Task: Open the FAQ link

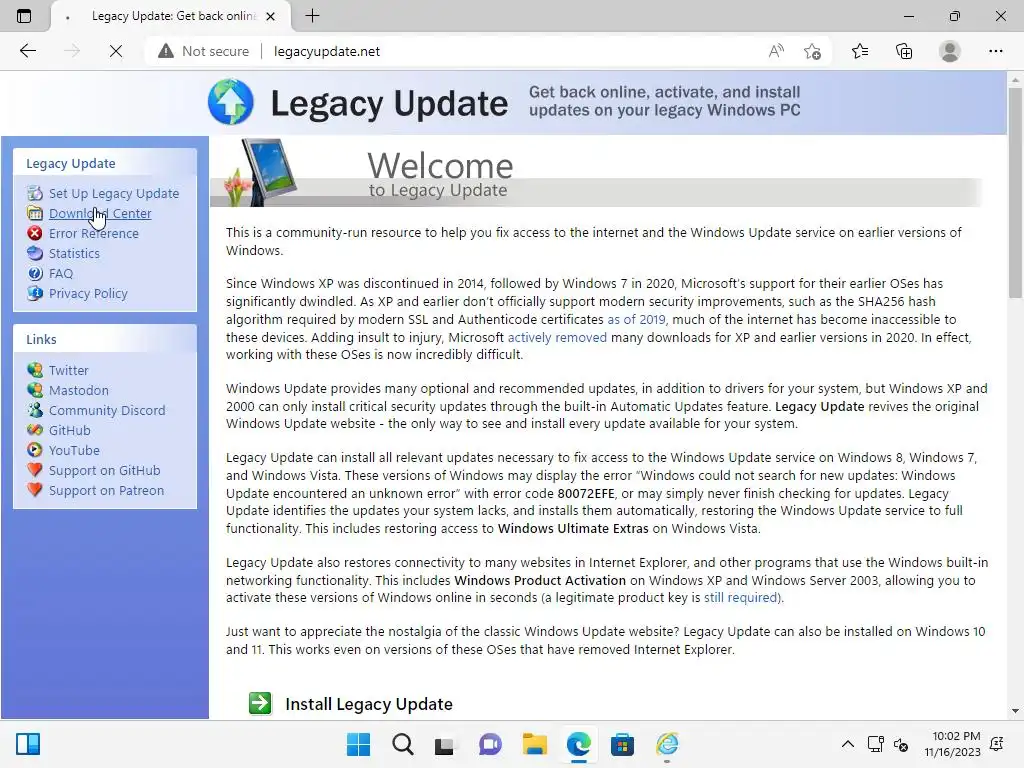Action: [x=61, y=274]
